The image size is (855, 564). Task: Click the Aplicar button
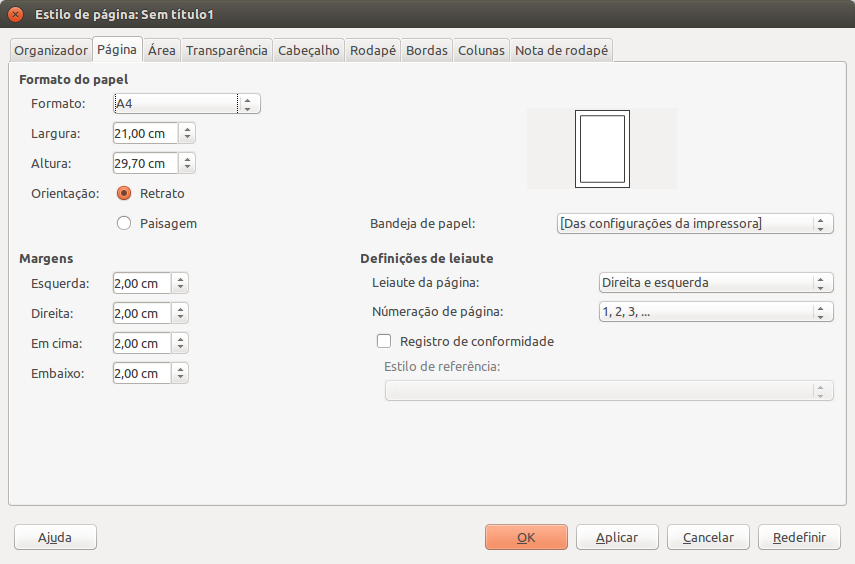[x=617, y=537]
